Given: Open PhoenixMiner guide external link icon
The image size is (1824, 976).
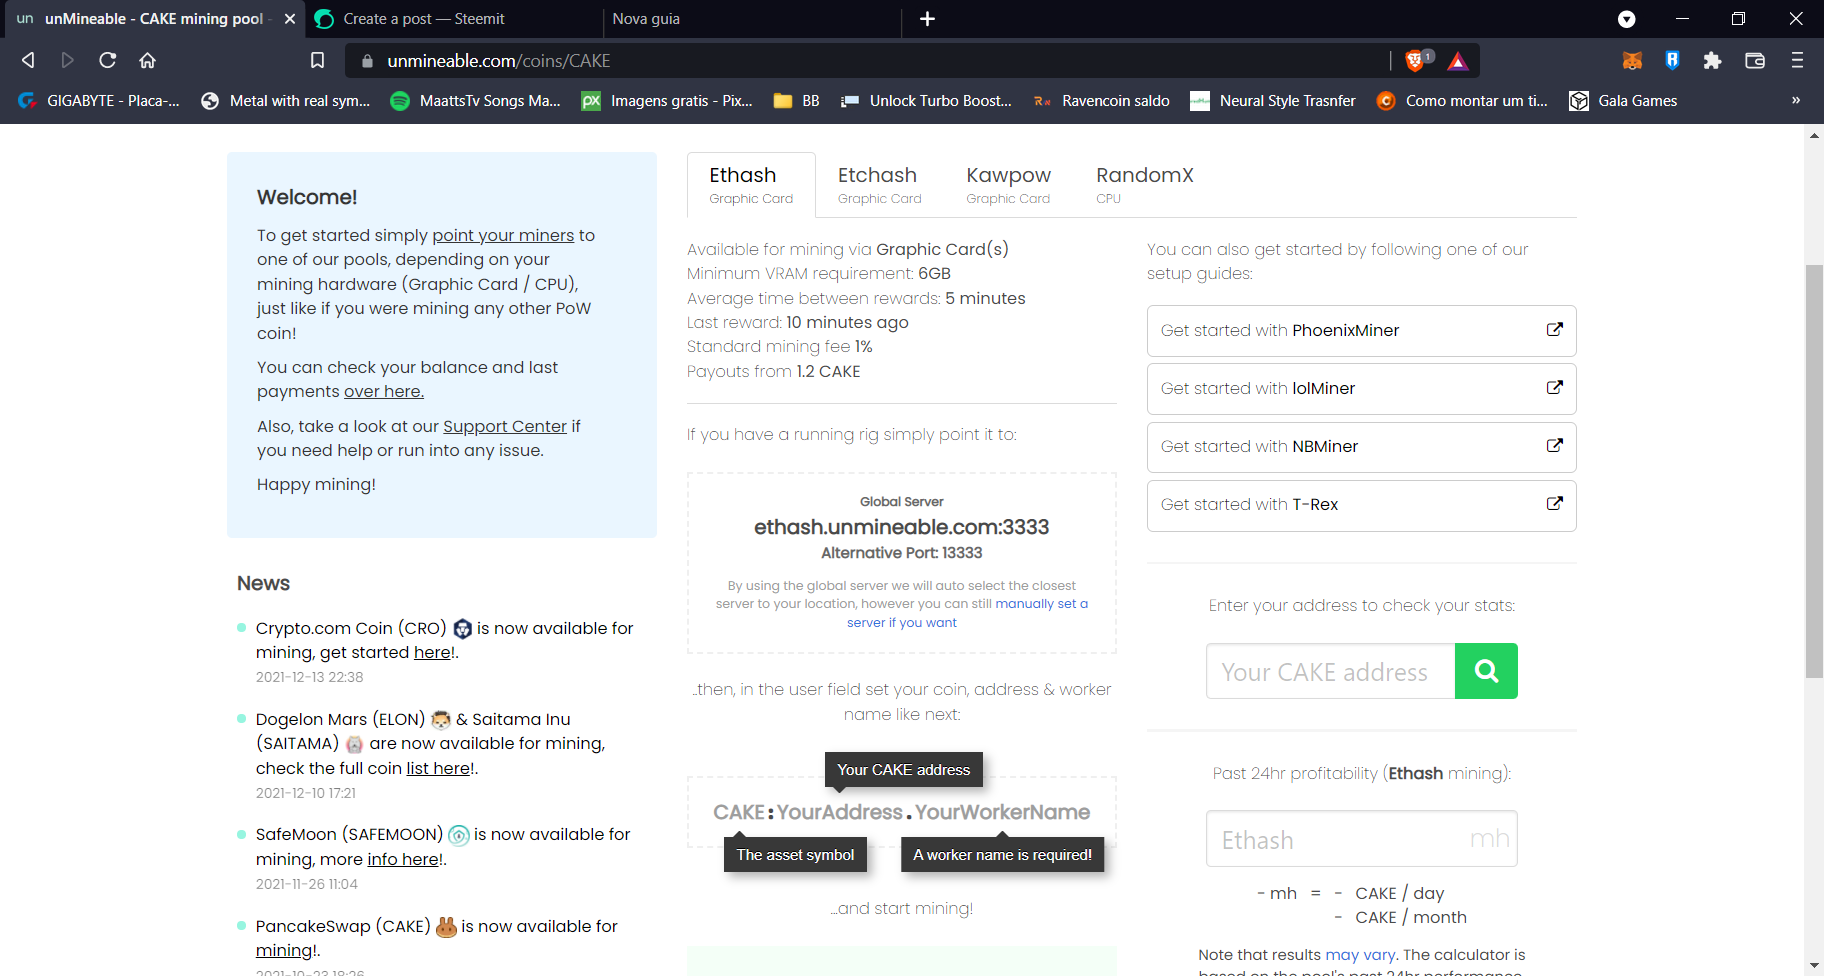Looking at the screenshot, I should coord(1554,330).
